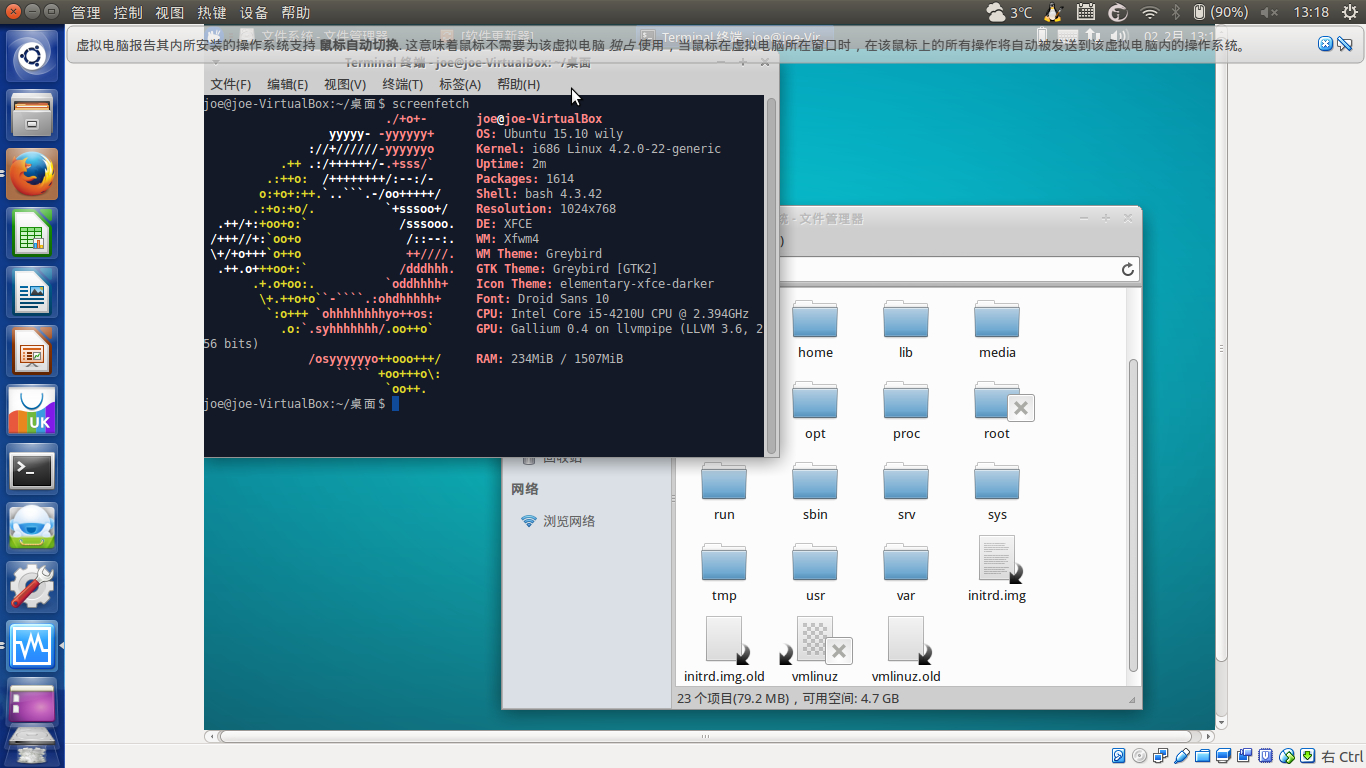The image size is (1366, 768).
Task: Select the sbin folder
Action: pyautogui.click(x=815, y=492)
